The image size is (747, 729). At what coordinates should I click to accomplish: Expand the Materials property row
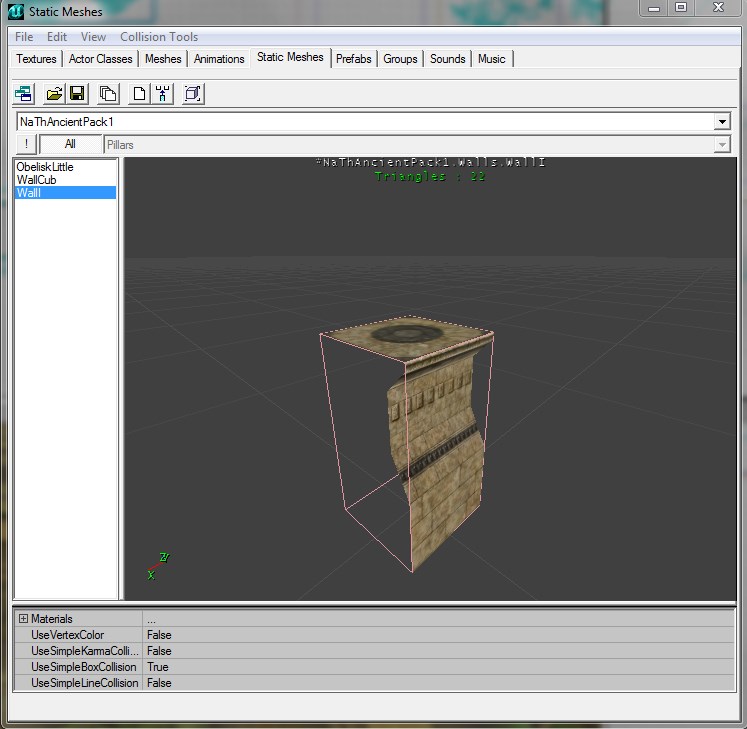23,619
